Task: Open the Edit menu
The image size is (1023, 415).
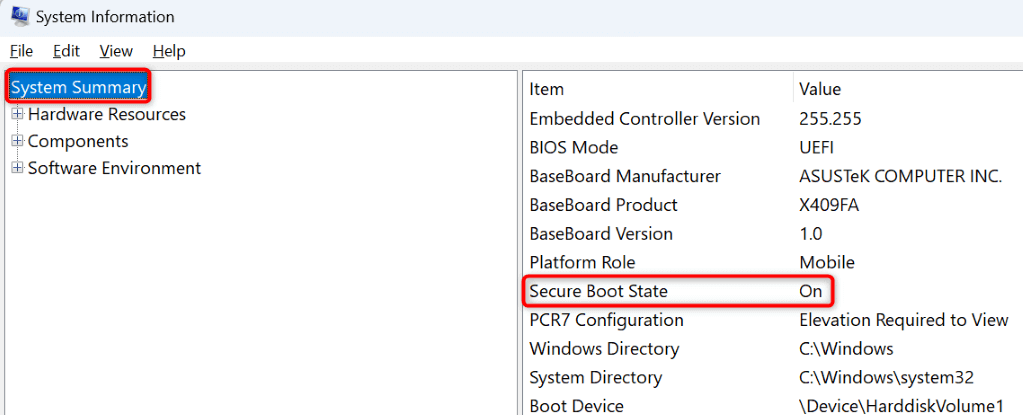Action: pos(66,51)
